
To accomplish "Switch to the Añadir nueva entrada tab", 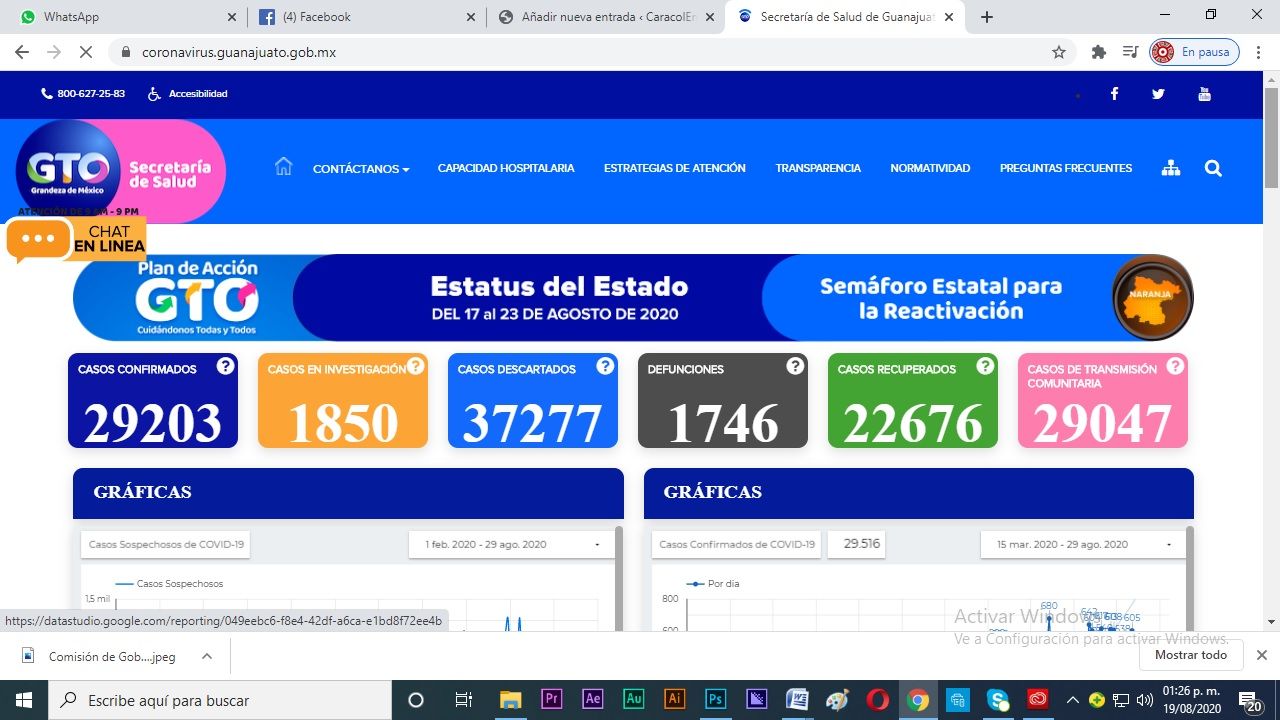I will pos(605,17).
